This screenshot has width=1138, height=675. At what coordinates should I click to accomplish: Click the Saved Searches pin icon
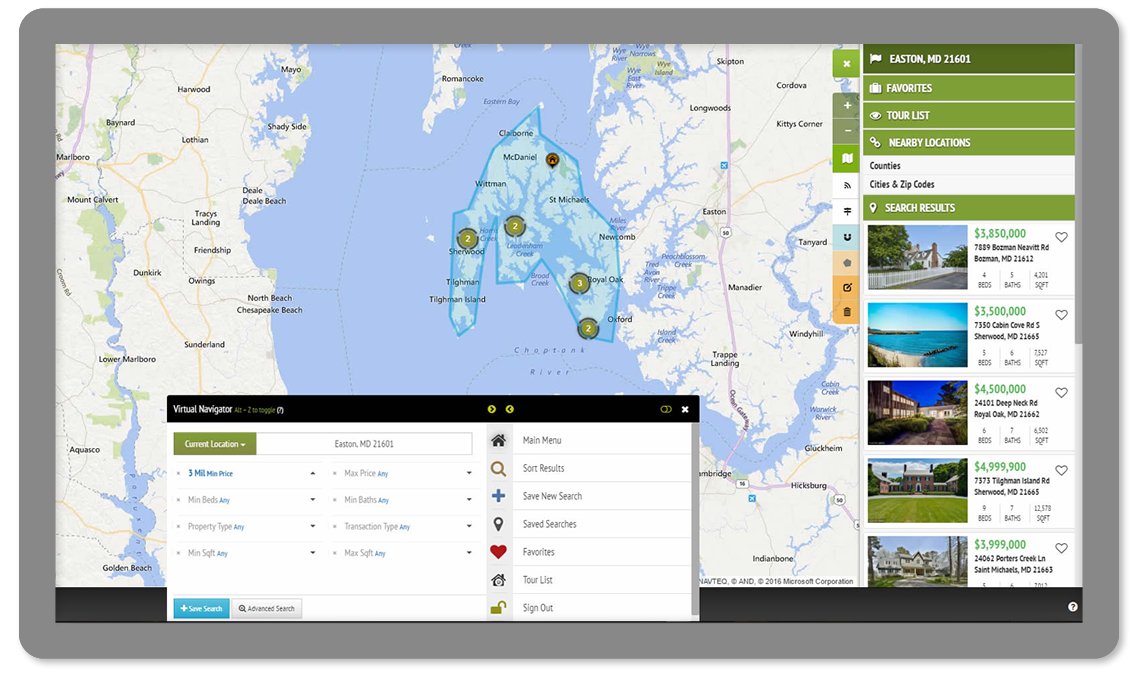498,524
